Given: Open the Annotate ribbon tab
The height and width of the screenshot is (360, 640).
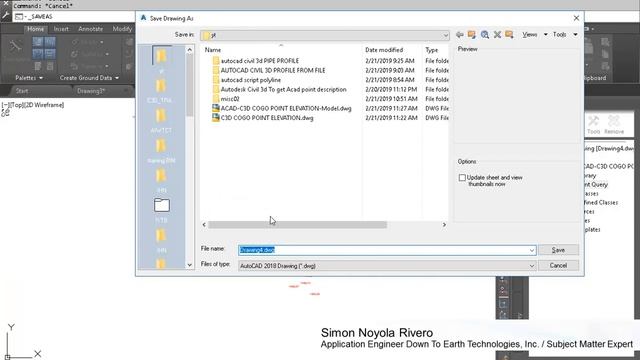Looking at the screenshot, I should 91,29.
